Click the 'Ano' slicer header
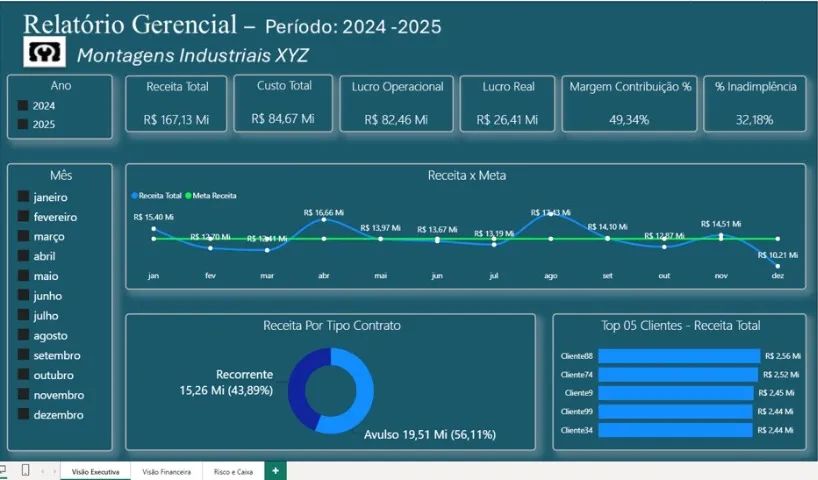Screen dimensions: 818x480 click(x=61, y=86)
